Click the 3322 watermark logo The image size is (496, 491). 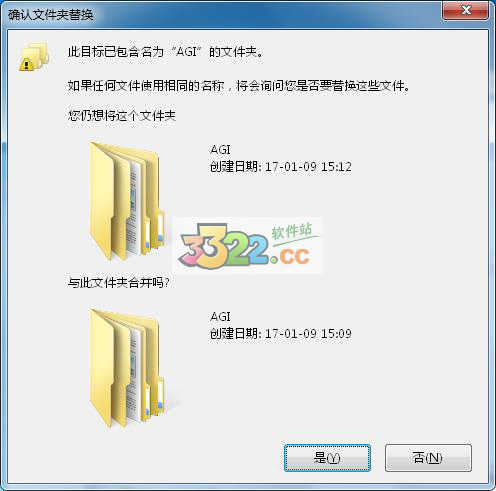click(x=223, y=247)
